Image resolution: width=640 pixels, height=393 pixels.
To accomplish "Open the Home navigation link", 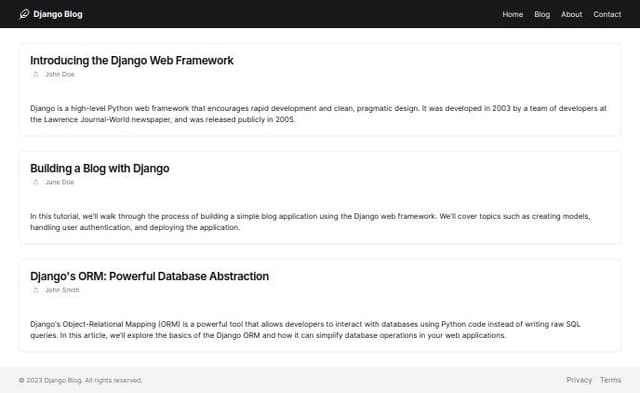I will pos(512,14).
